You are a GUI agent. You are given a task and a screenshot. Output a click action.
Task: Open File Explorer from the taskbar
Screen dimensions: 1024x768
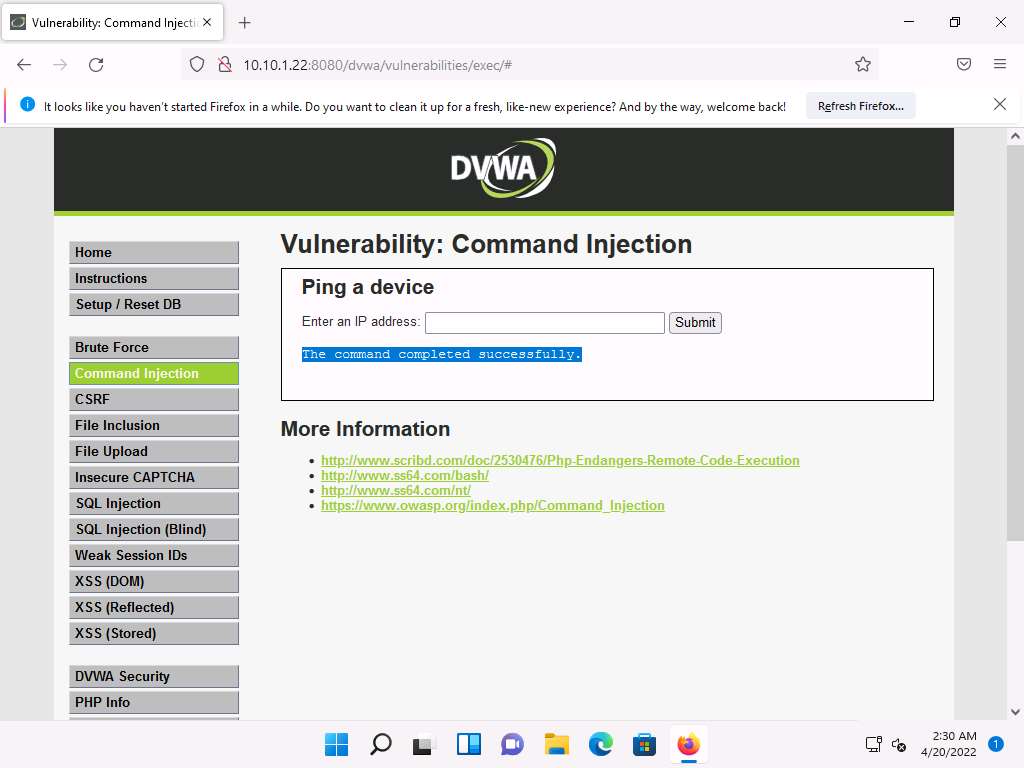(x=556, y=744)
